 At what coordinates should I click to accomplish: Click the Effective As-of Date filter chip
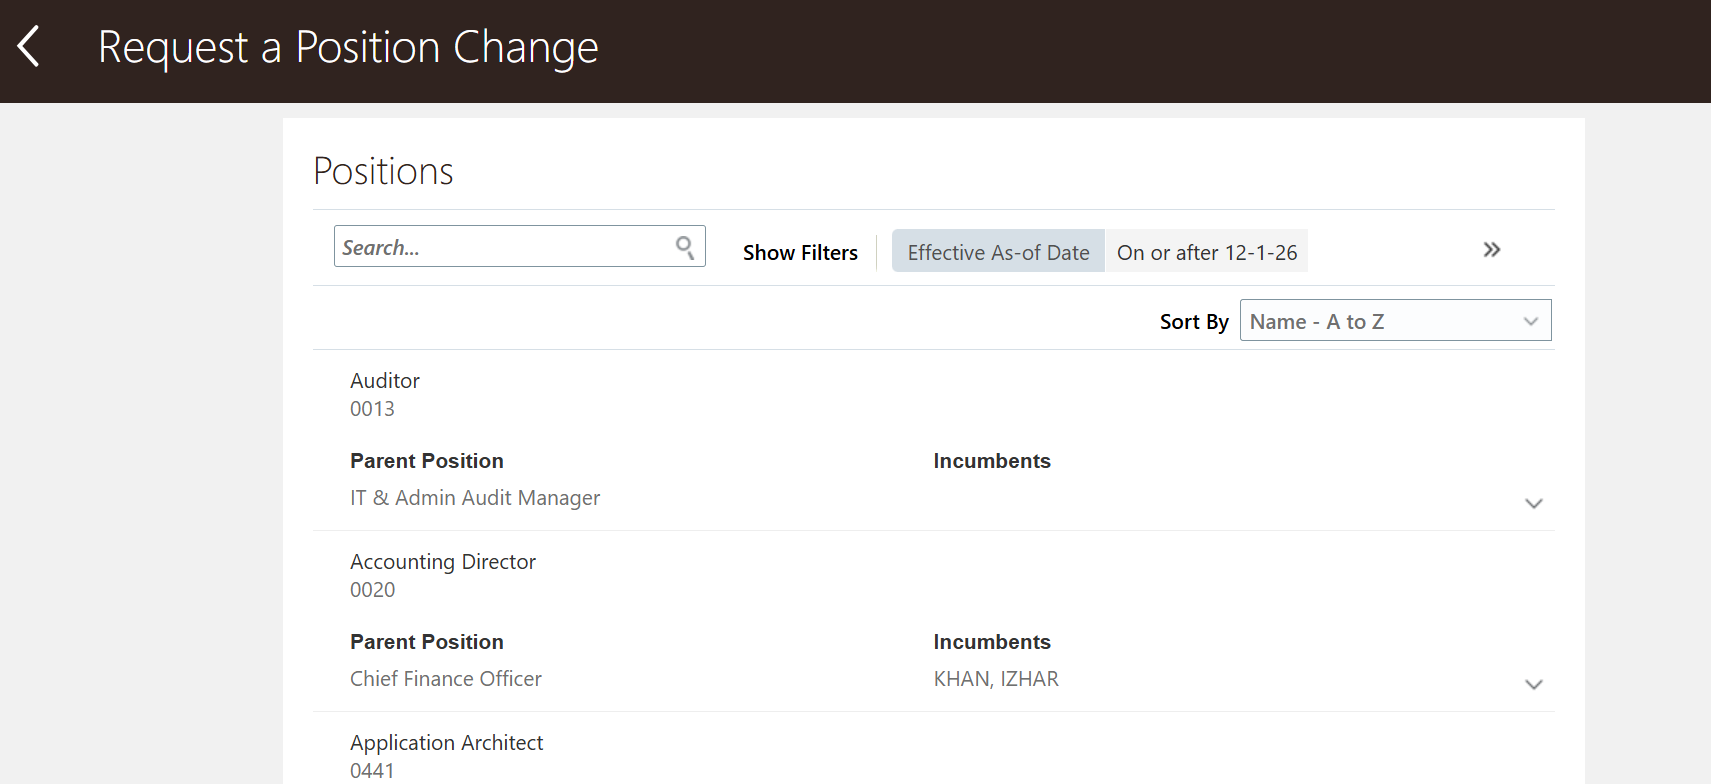coord(998,252)
